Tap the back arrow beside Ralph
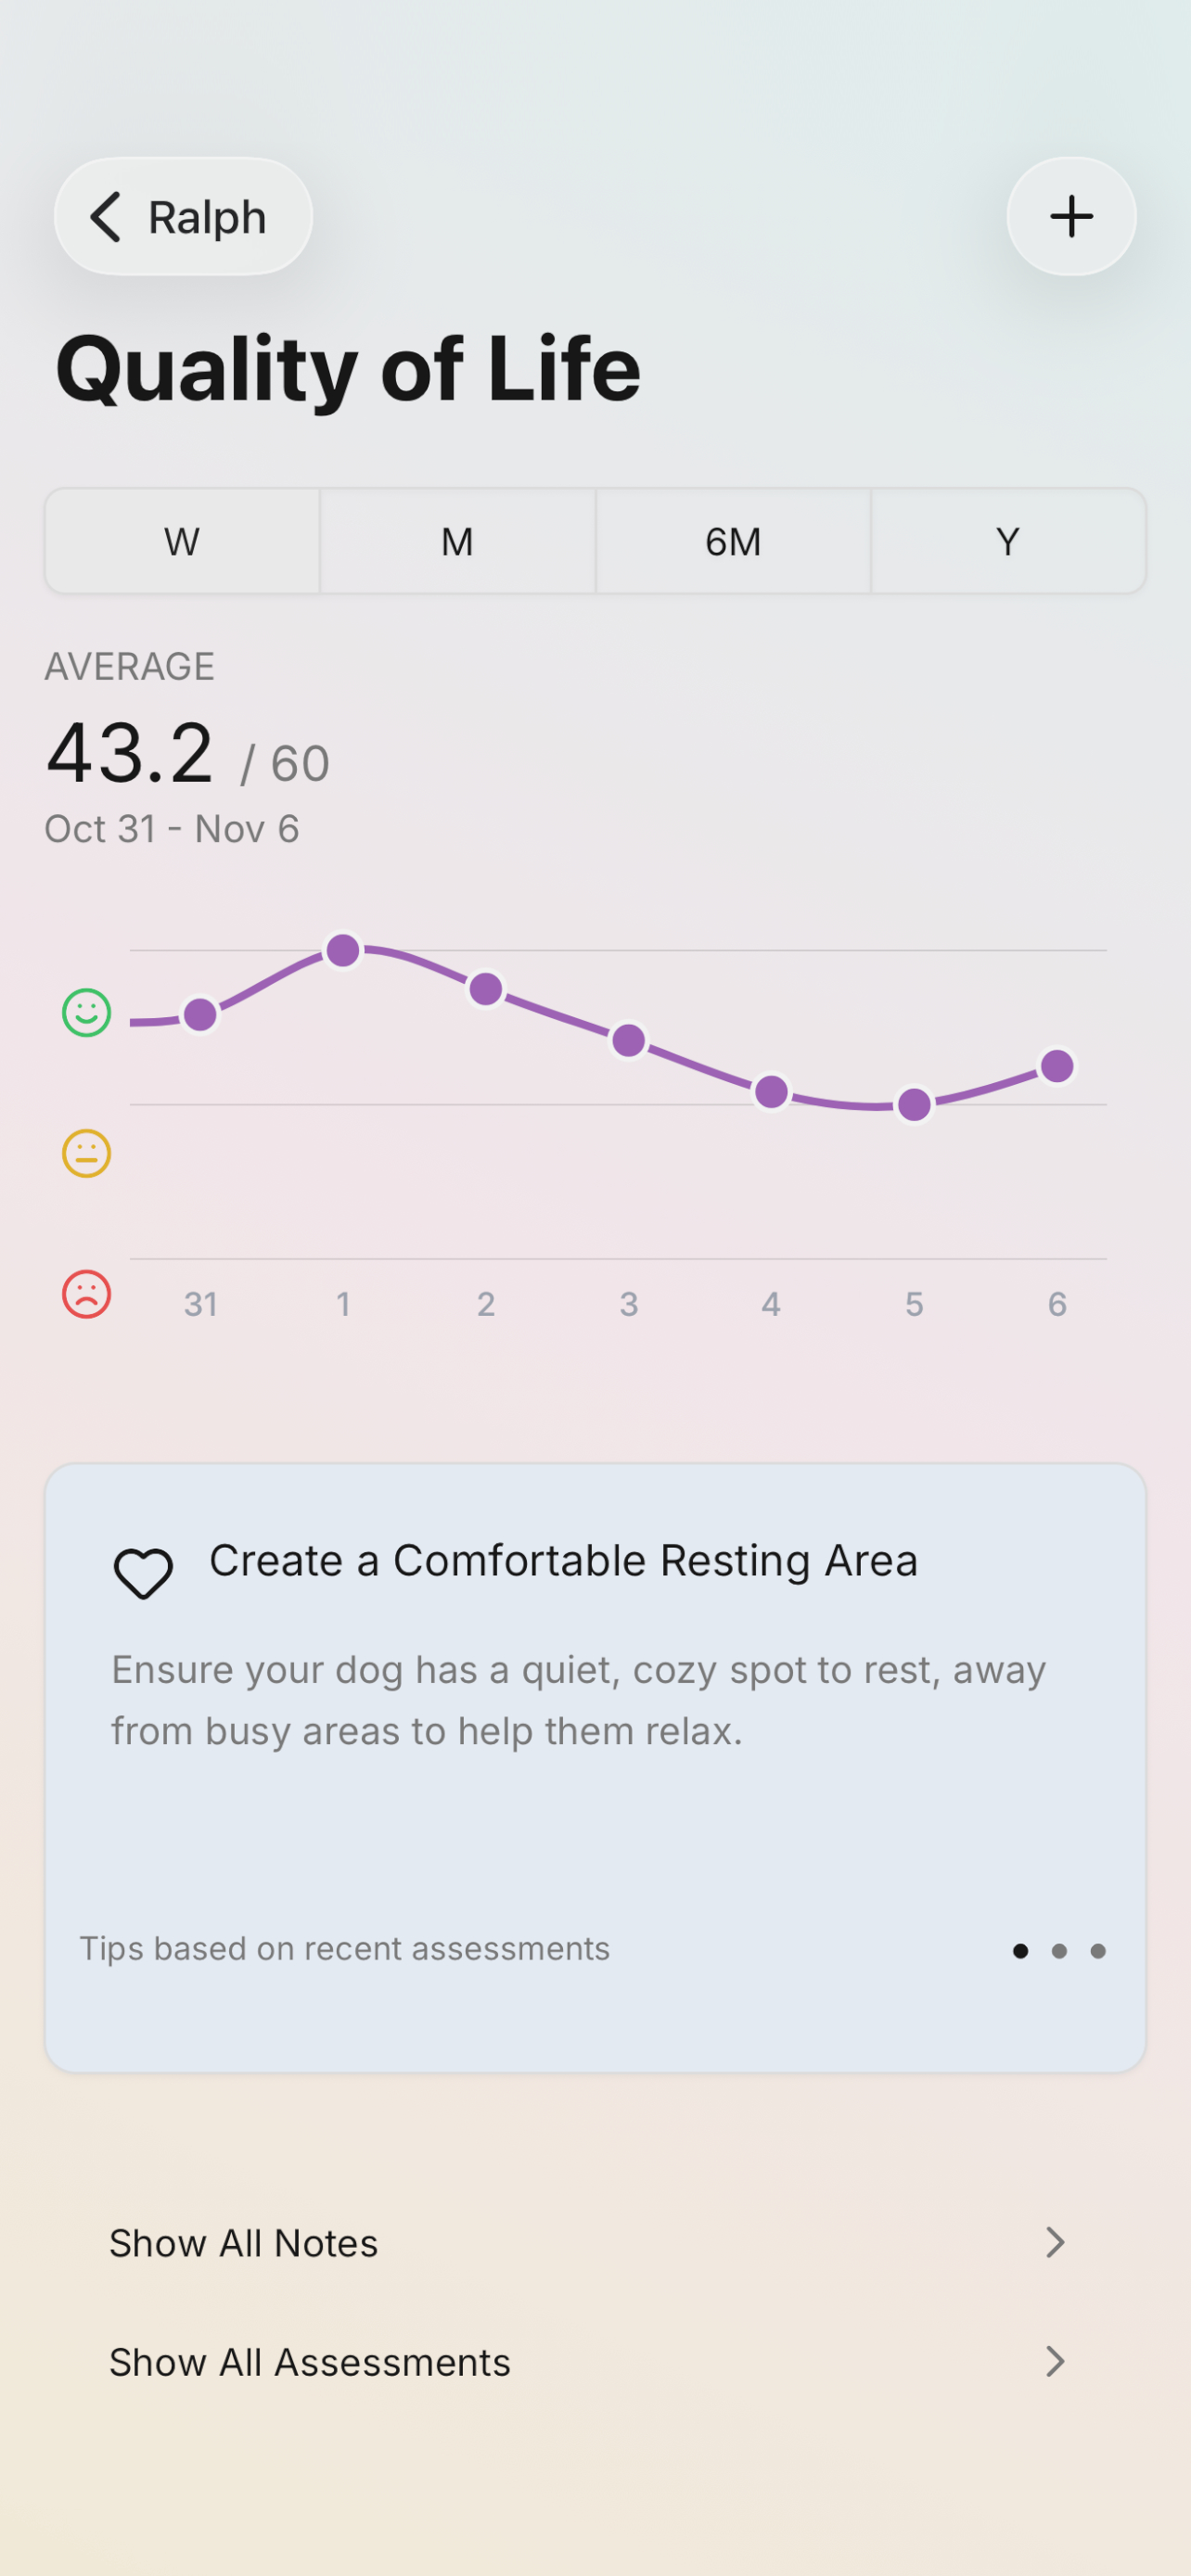The image size is (1191, 2576). 107,216
